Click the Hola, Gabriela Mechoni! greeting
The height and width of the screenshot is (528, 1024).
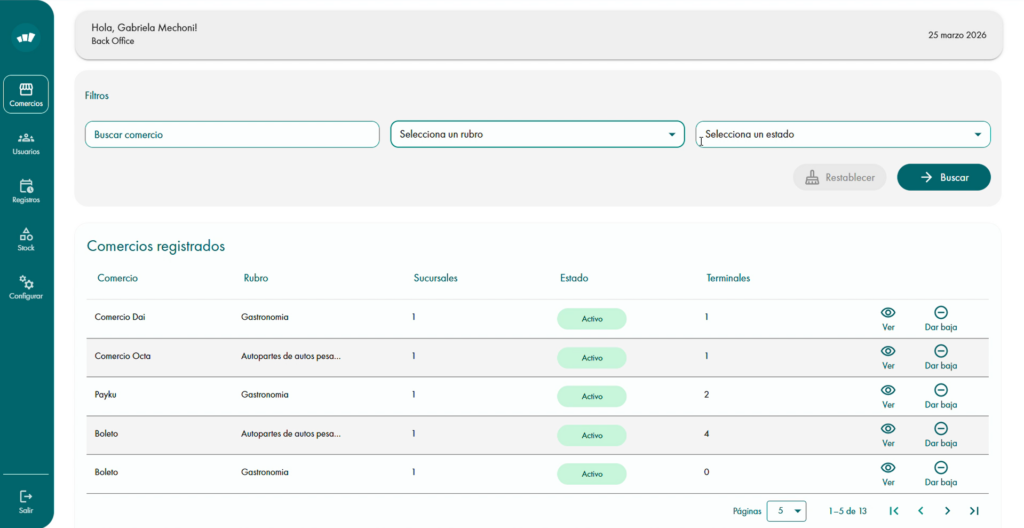[144, 28]
